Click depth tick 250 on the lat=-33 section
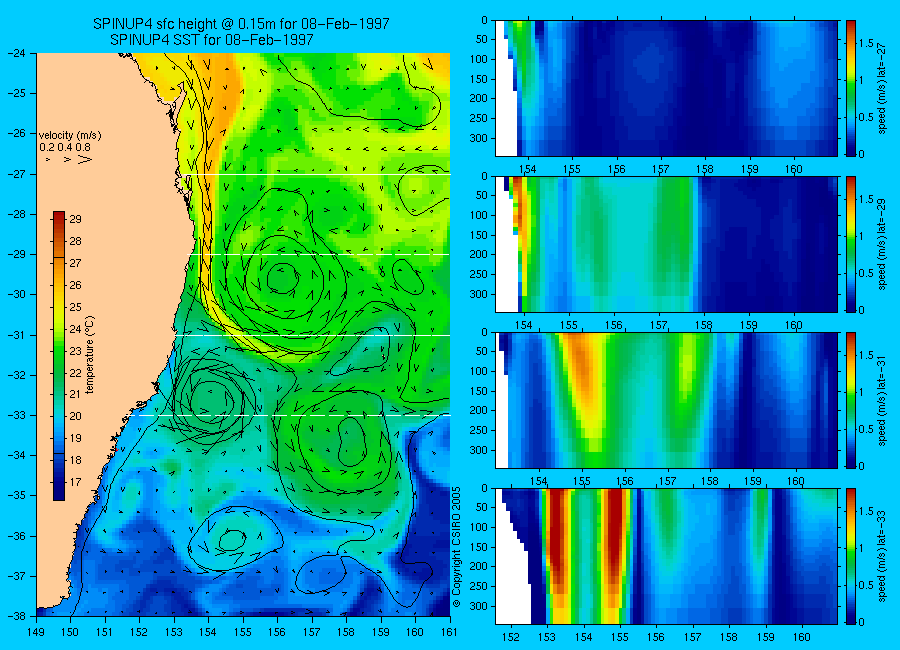Image resolution: width=900 pixels, height=650 pixels. [x=479, y=586]
